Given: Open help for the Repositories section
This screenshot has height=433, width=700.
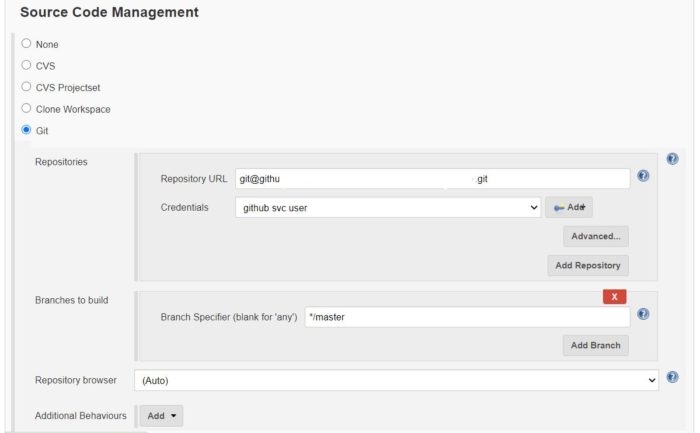Looking at the screenshot, I should click(x=672, y=159).
